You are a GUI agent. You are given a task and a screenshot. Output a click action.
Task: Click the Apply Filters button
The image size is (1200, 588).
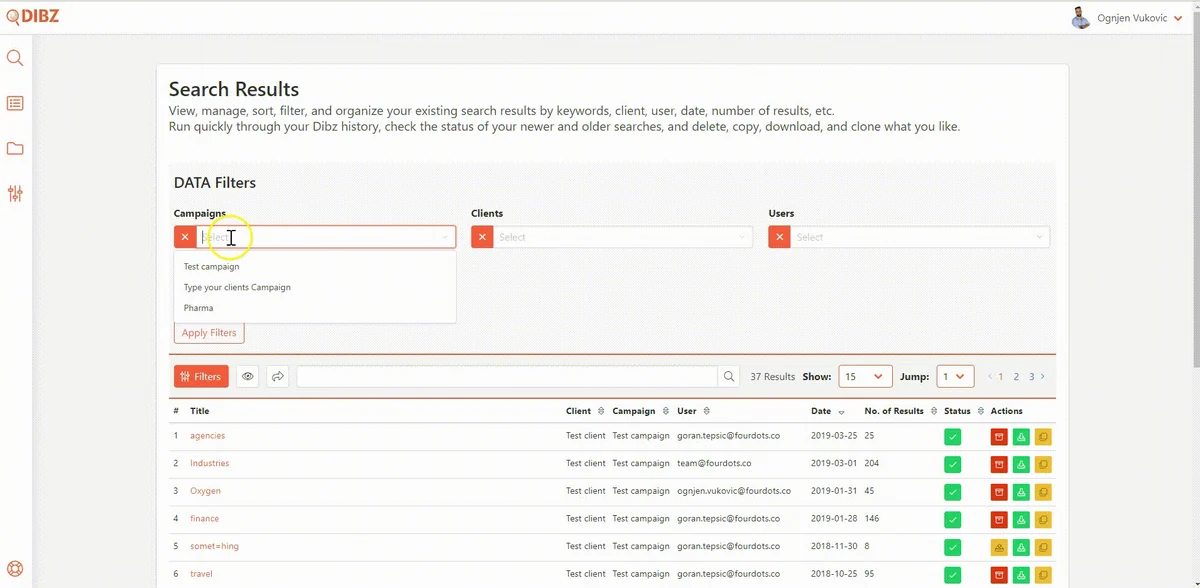[209, 333]
